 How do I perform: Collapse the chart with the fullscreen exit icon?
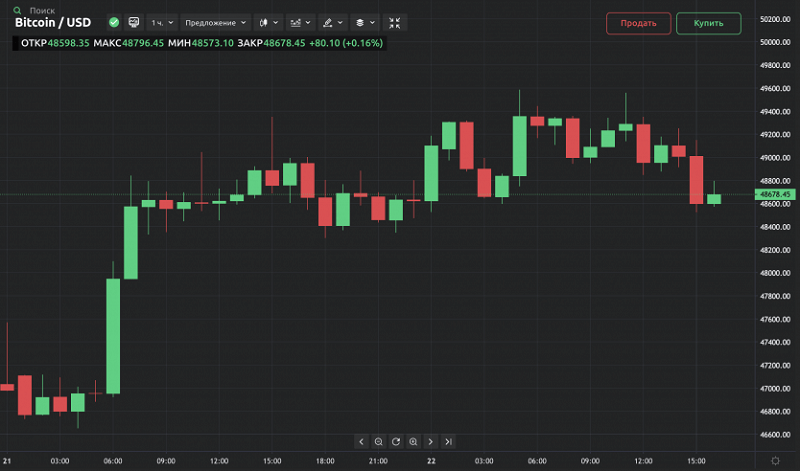point(395,21)
